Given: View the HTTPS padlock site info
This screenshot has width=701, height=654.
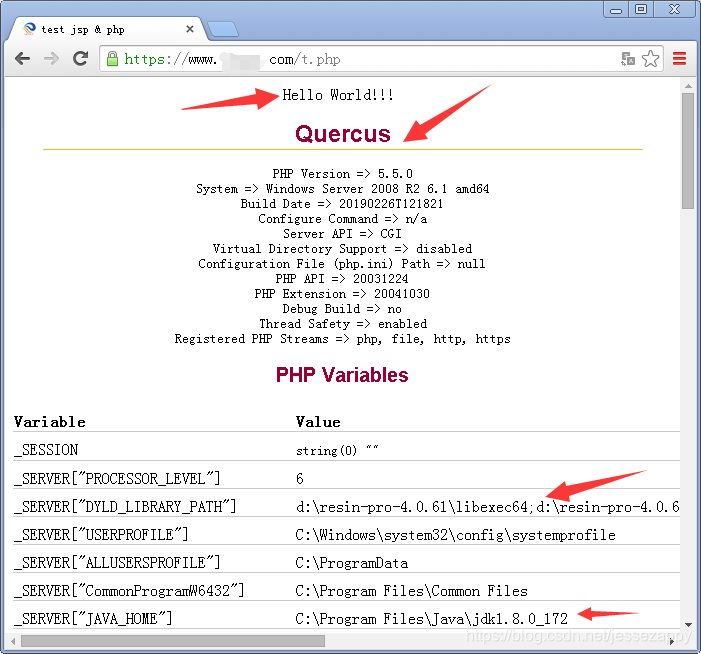Looking at the screenshot, I should point(112,59).
